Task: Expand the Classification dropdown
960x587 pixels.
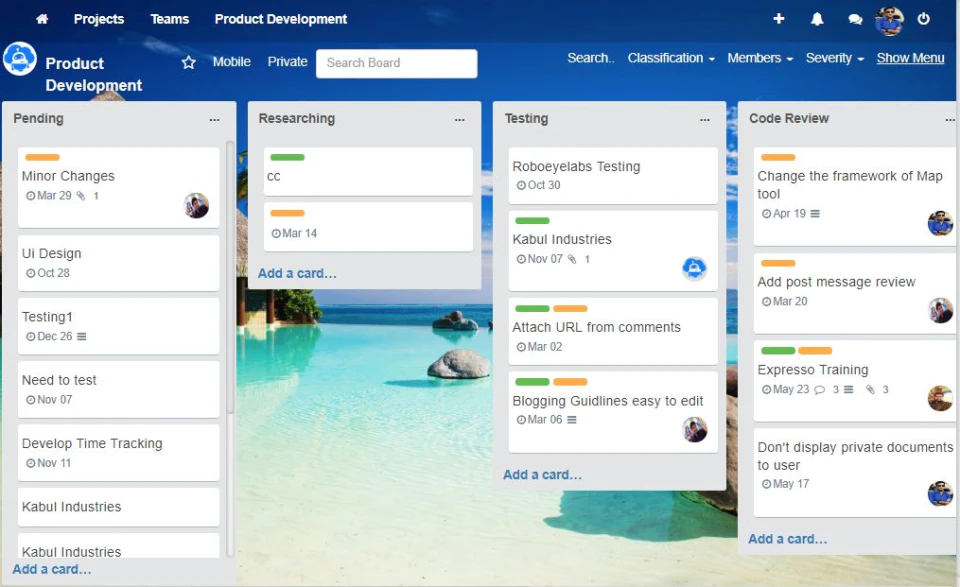Action: [x=671, y=58]
